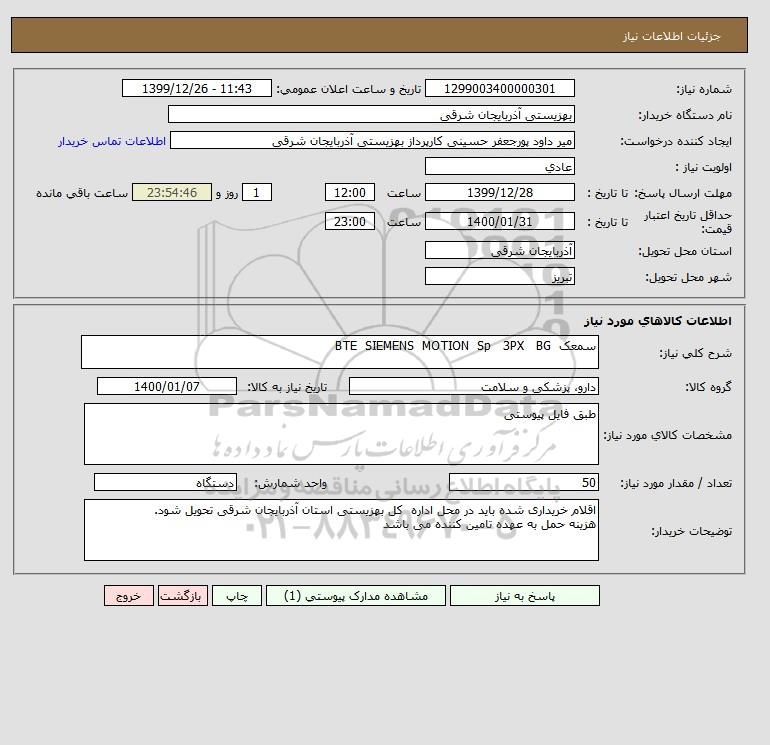Click the buyer organization name field
Image resolution: width=770 pixels, height=745 pixels.
(x=371, y=114)
